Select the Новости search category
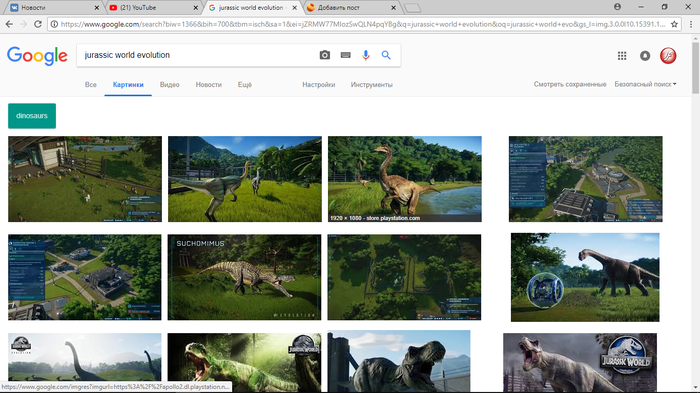 point(208,84)
